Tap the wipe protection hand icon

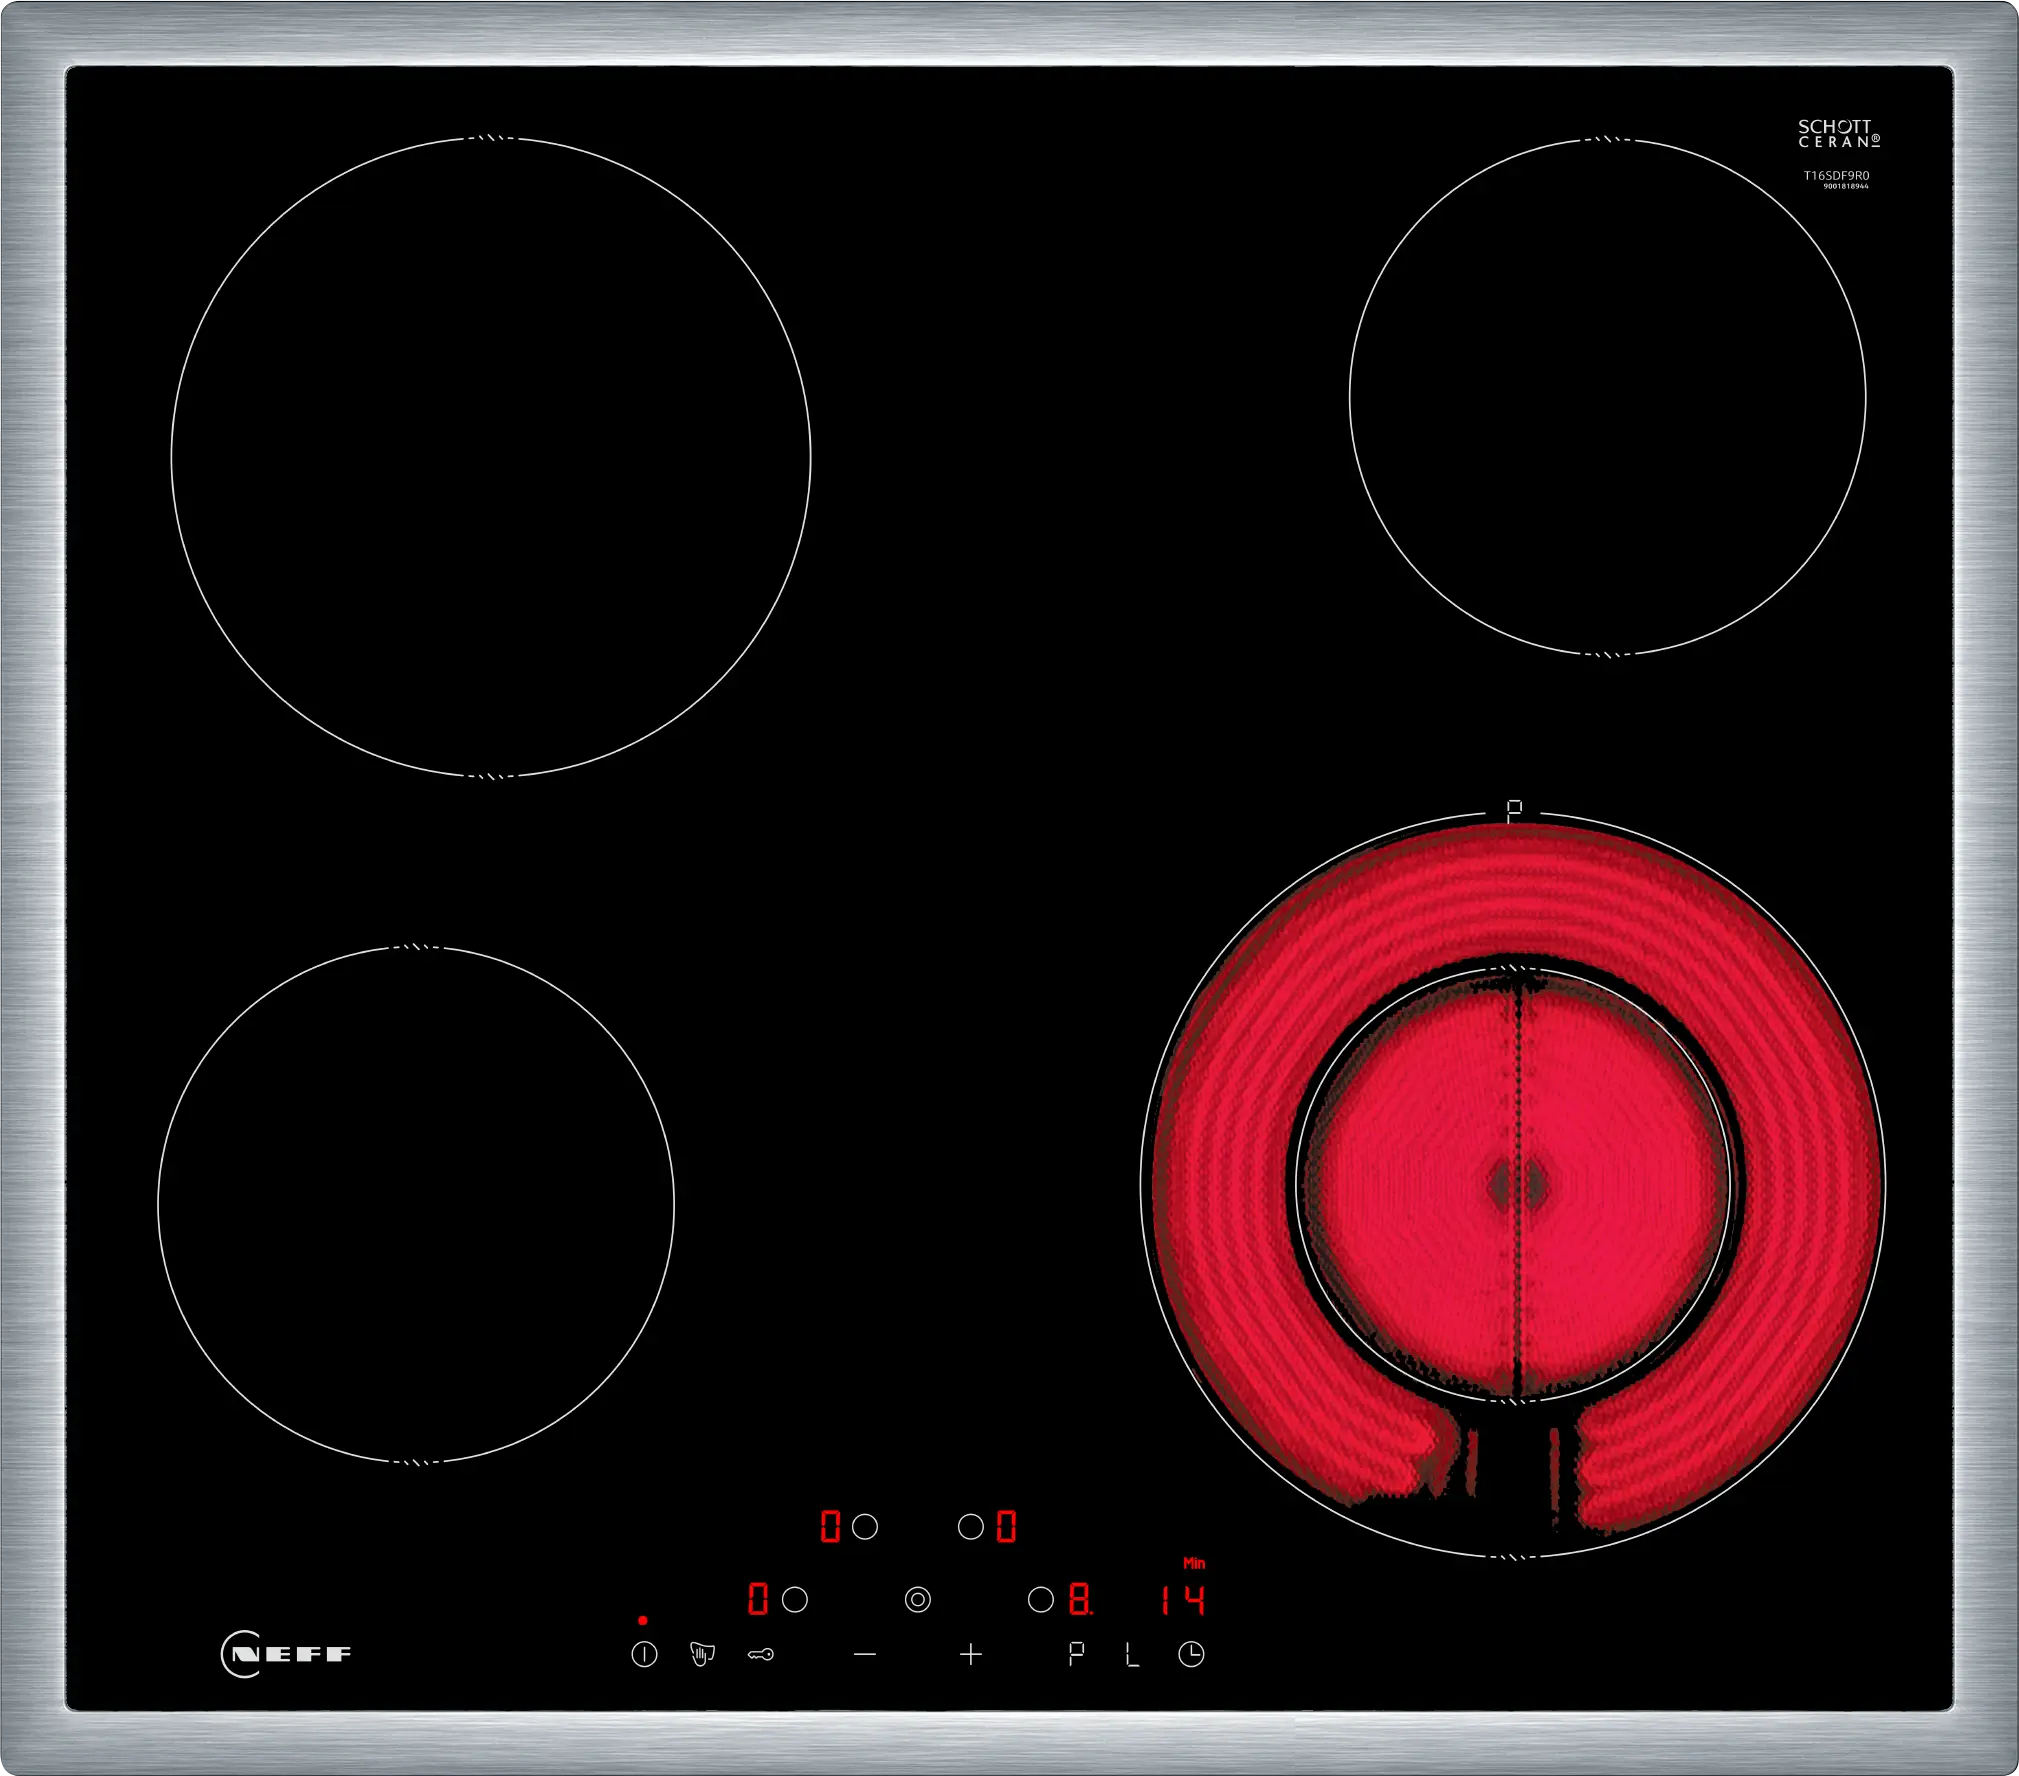[702, 1655]
